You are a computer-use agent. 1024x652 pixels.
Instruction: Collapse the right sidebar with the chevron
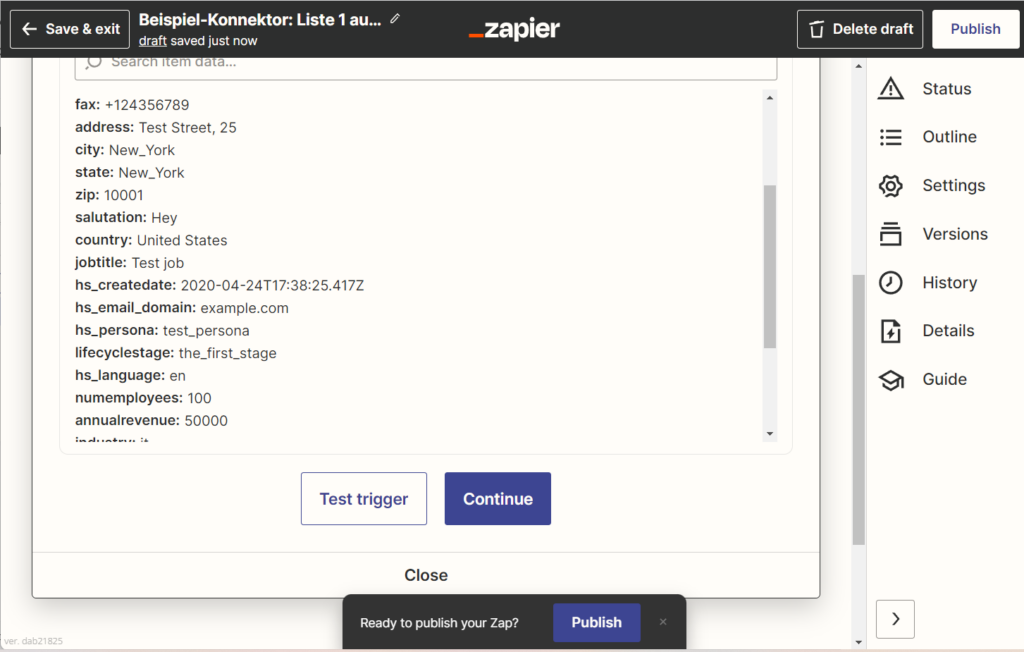pyautogui.click(x=895, y=619)
